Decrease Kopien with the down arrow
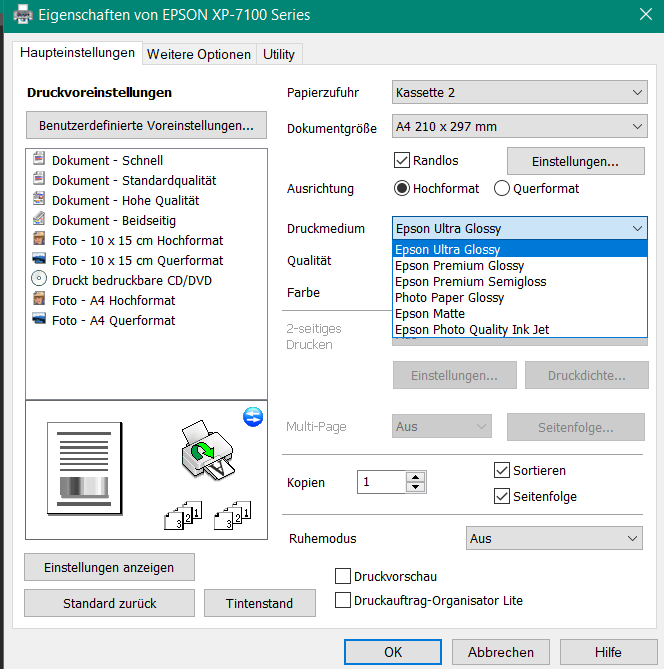 [416, 487]
